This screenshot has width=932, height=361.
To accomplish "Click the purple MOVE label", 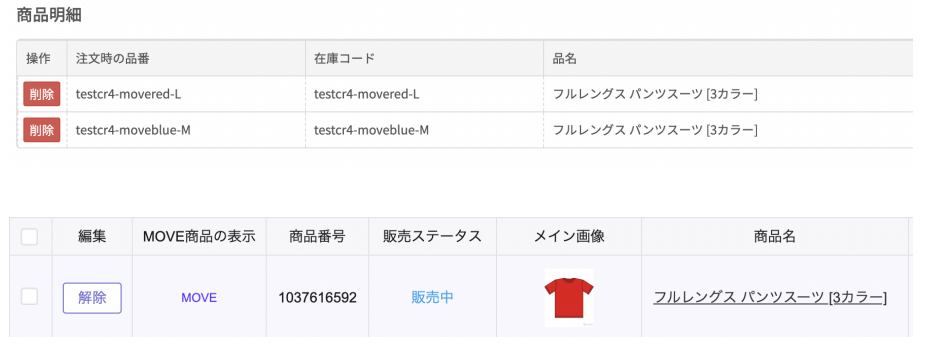I will tap(199, 298).
